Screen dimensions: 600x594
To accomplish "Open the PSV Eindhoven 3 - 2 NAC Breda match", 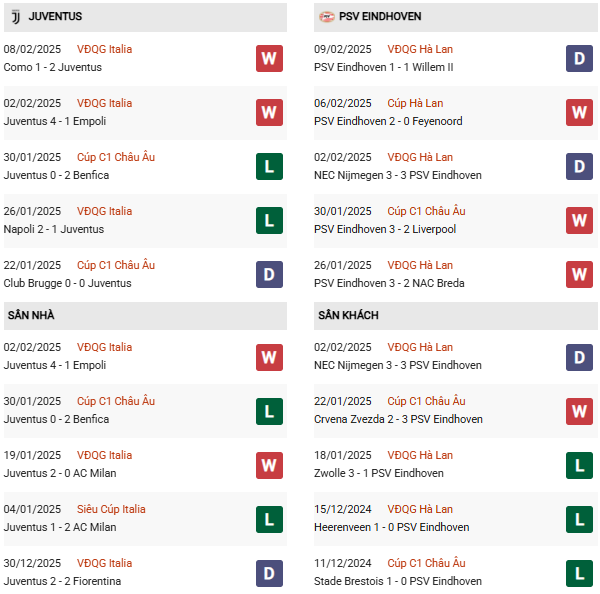I will [x=388, y=283].
